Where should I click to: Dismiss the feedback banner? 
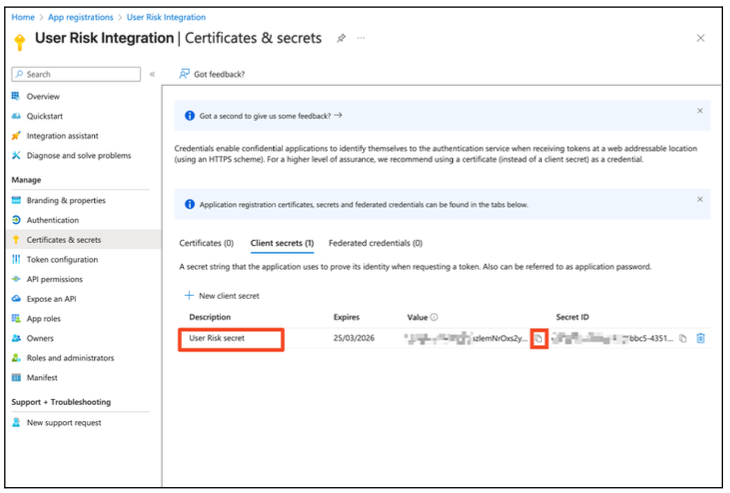(700, 111)
